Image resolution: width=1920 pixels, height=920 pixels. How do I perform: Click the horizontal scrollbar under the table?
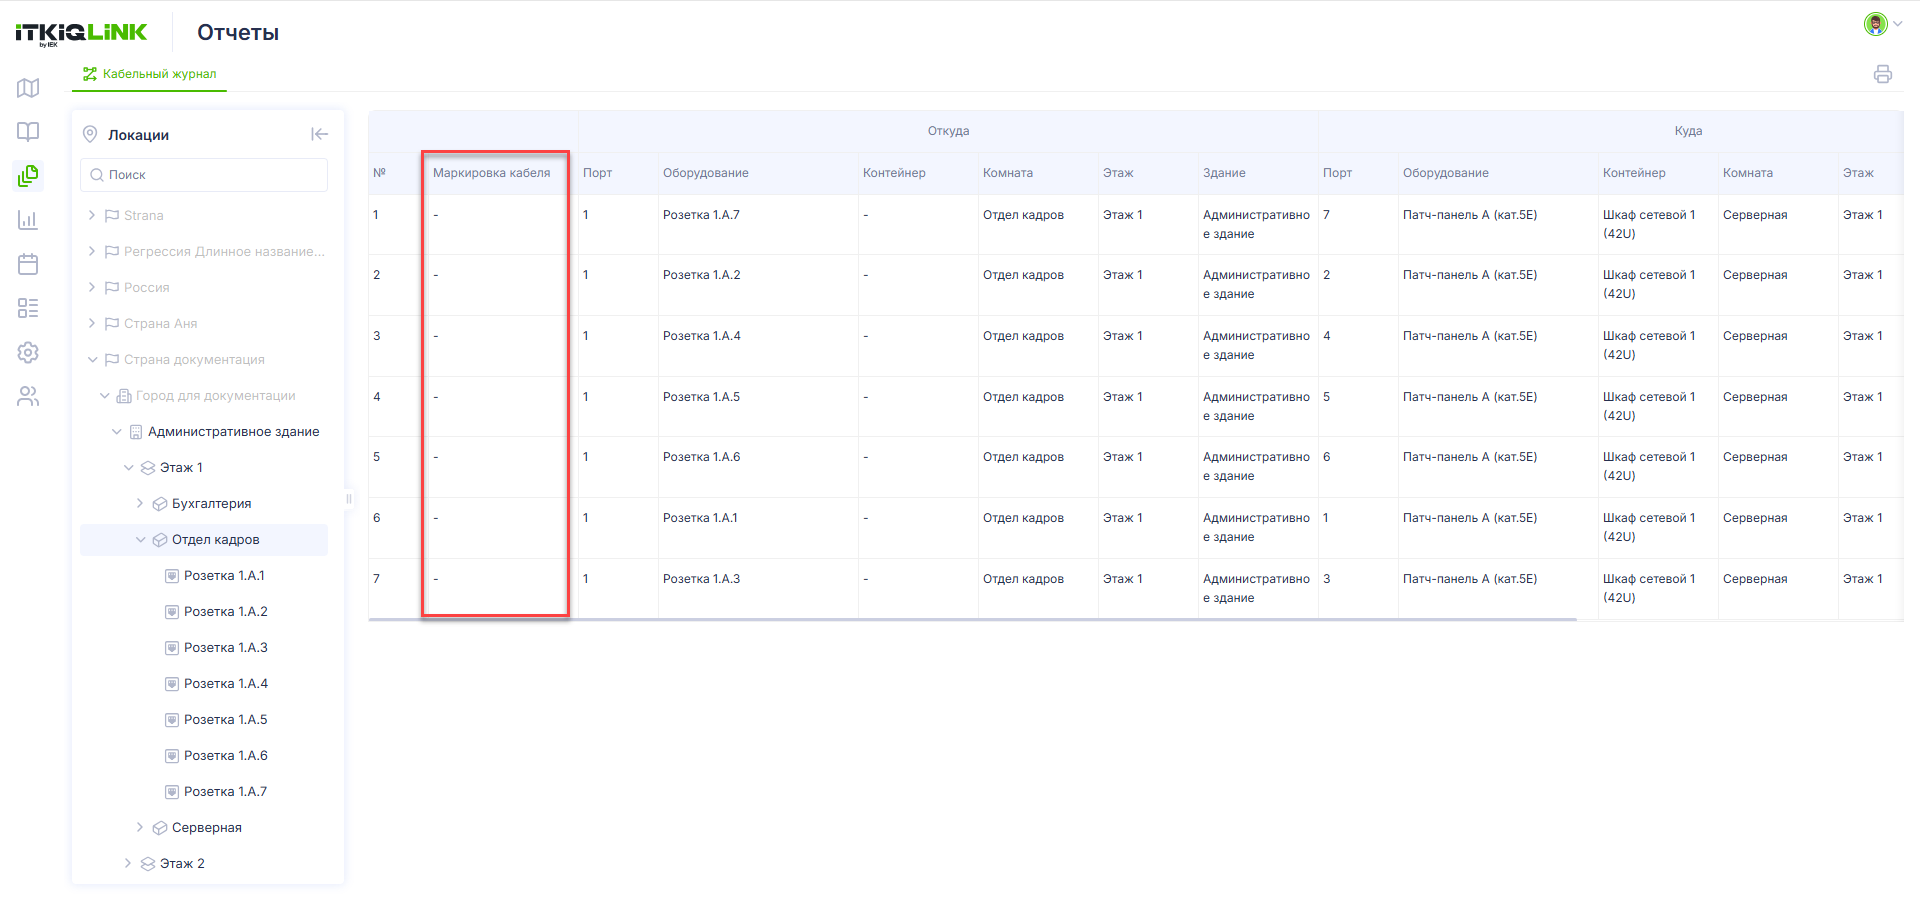[973, 620]
